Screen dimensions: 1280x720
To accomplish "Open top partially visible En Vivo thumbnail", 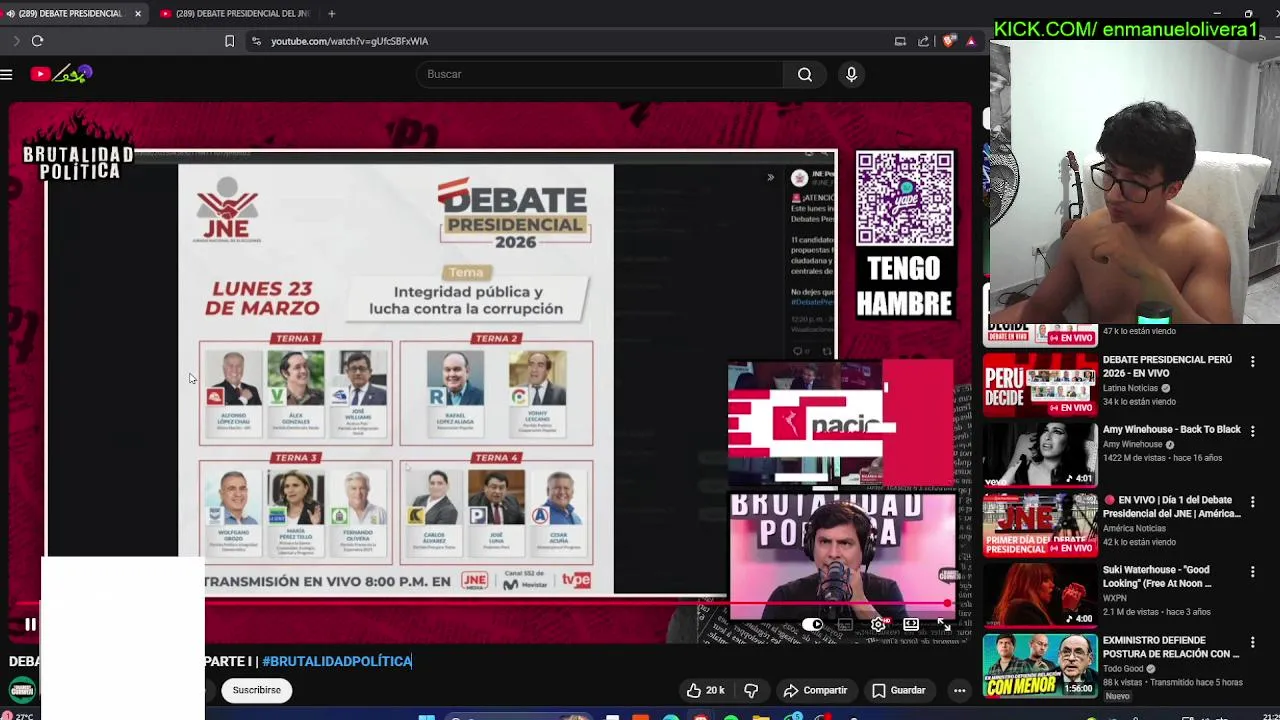I will pos(1040,334).
